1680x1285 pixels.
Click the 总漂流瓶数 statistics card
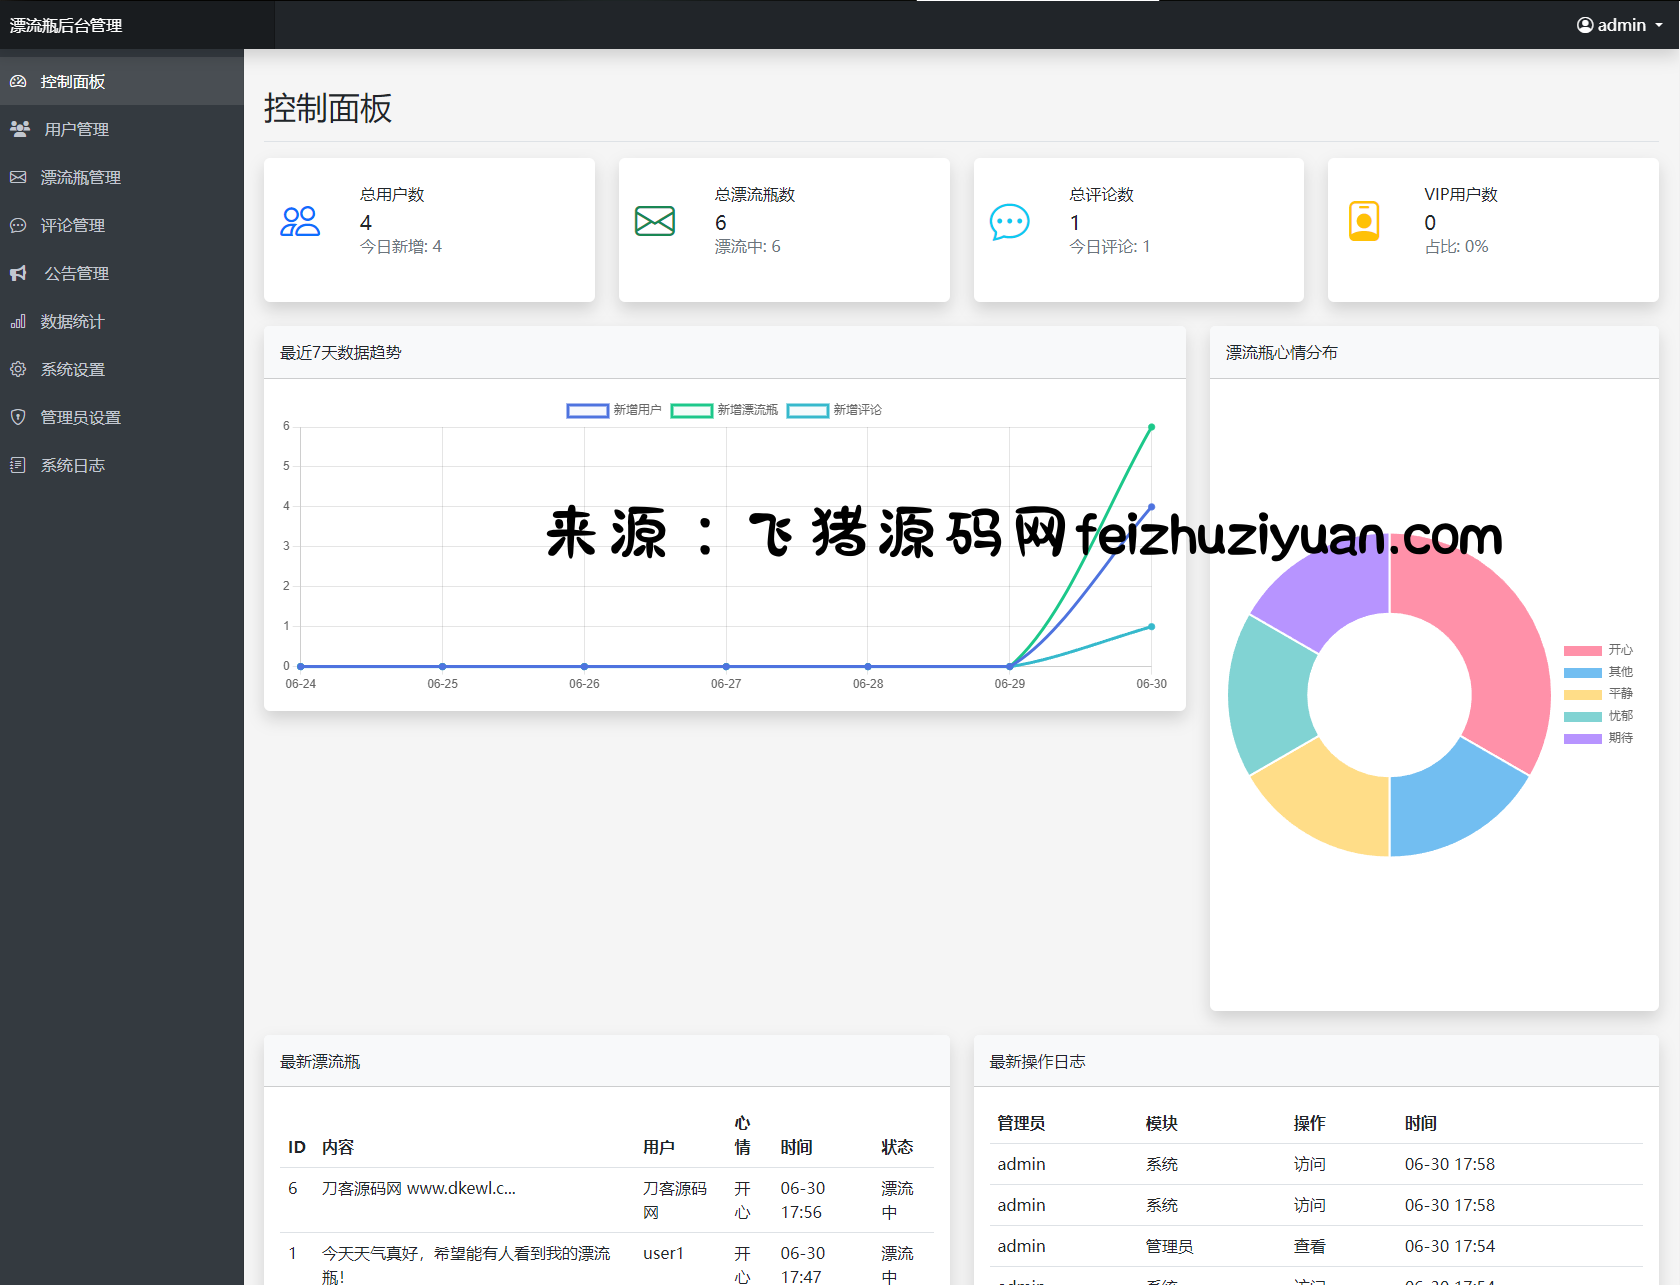click(783, 229)
